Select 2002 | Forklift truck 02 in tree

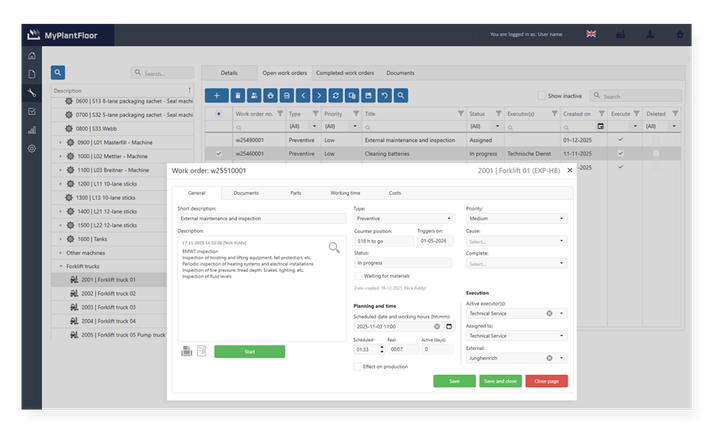109,294
